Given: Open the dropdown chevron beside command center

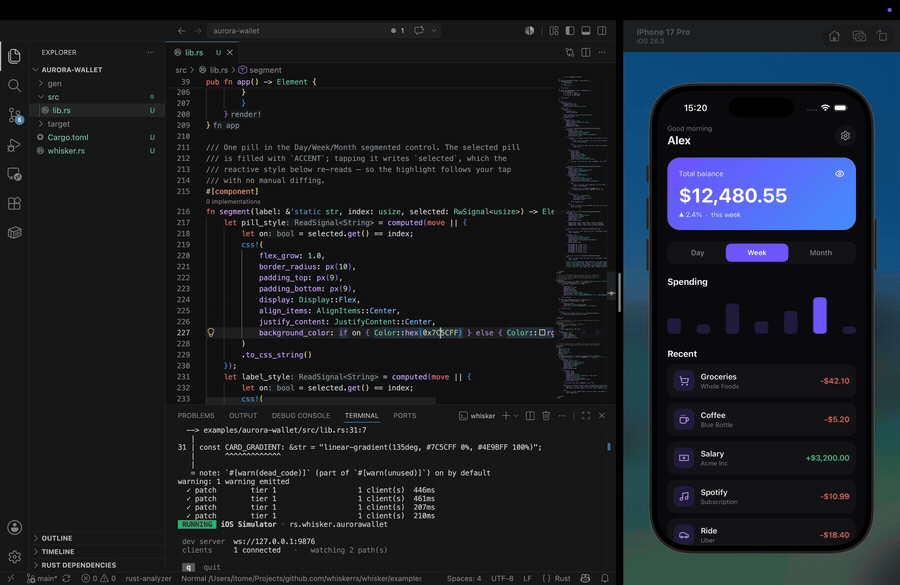Looking at the screenshot, I should pyautogui.click(x=434, y=30).
